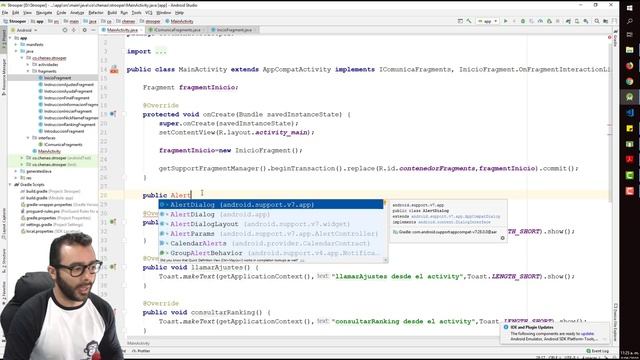Screen dimensions: 640x360
Task: Open IntroduccionFragment in the project tree
Action: 64,131
